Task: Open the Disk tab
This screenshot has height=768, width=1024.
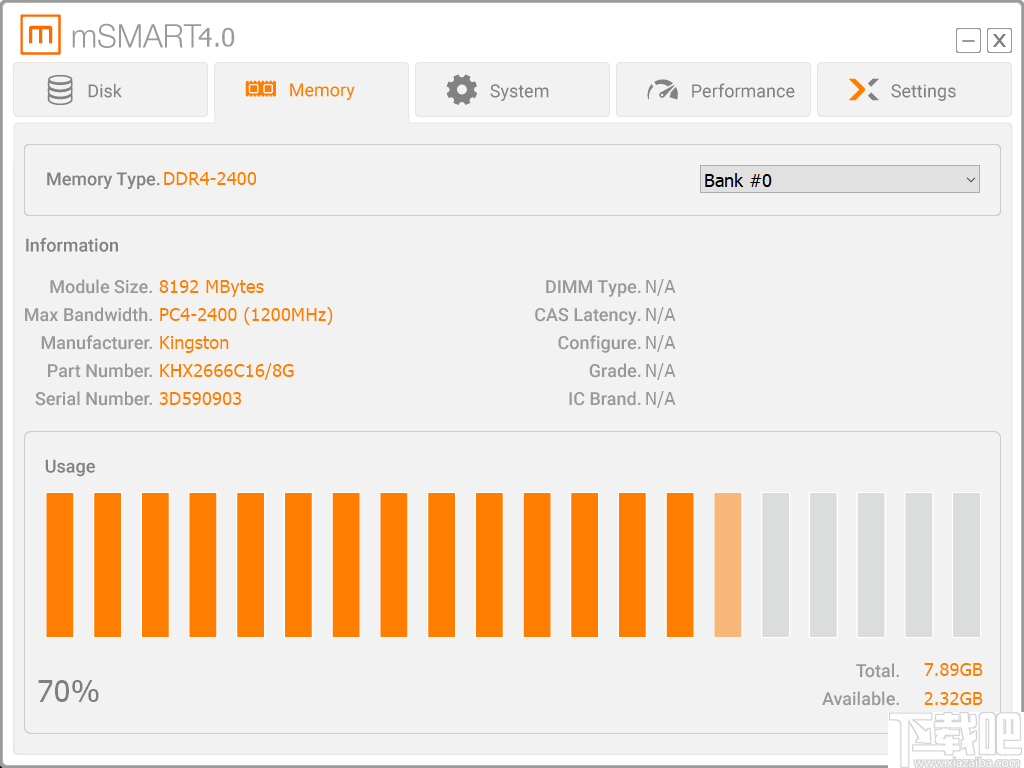Action: click(110, 90)
